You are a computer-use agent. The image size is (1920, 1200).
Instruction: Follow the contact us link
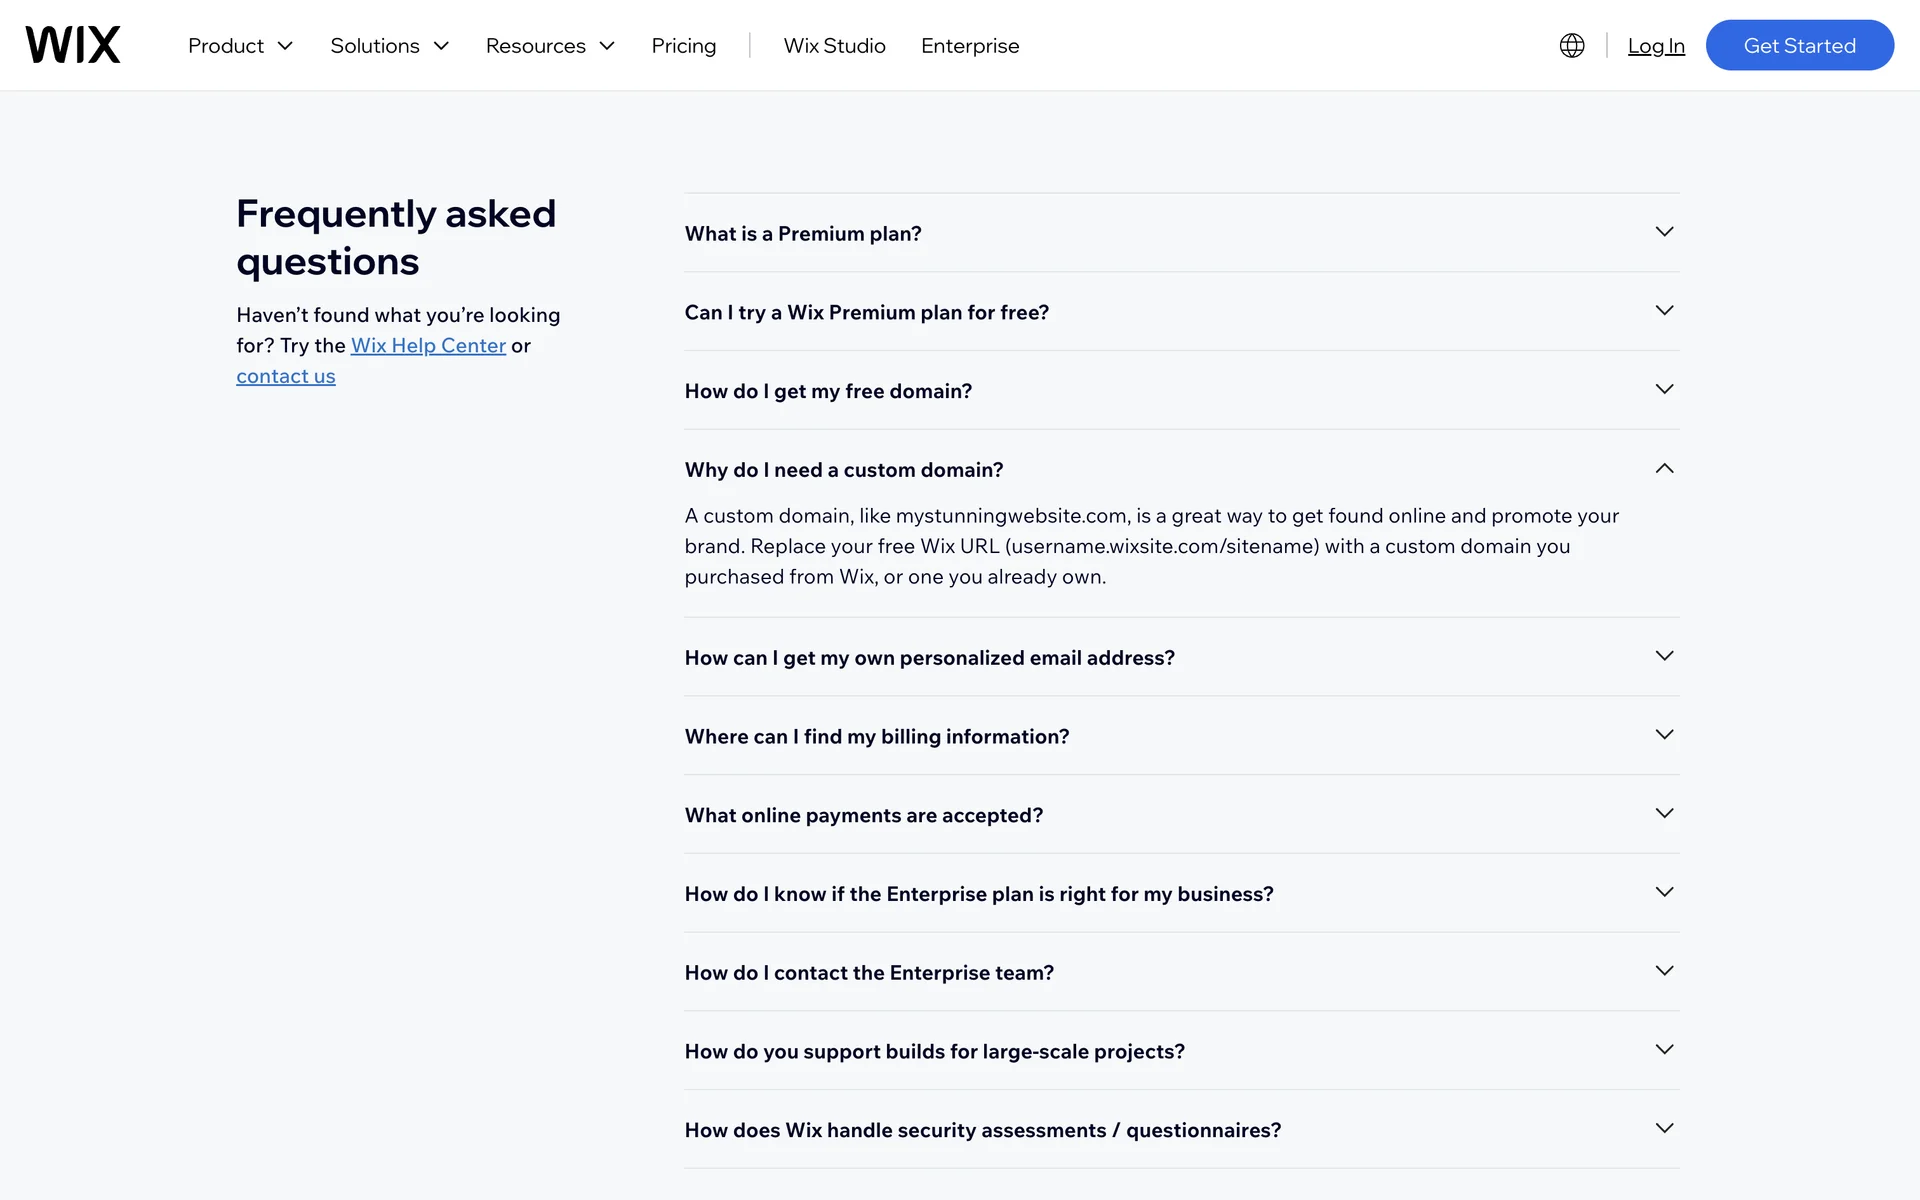pyautogui.click(x=285, y=376)
